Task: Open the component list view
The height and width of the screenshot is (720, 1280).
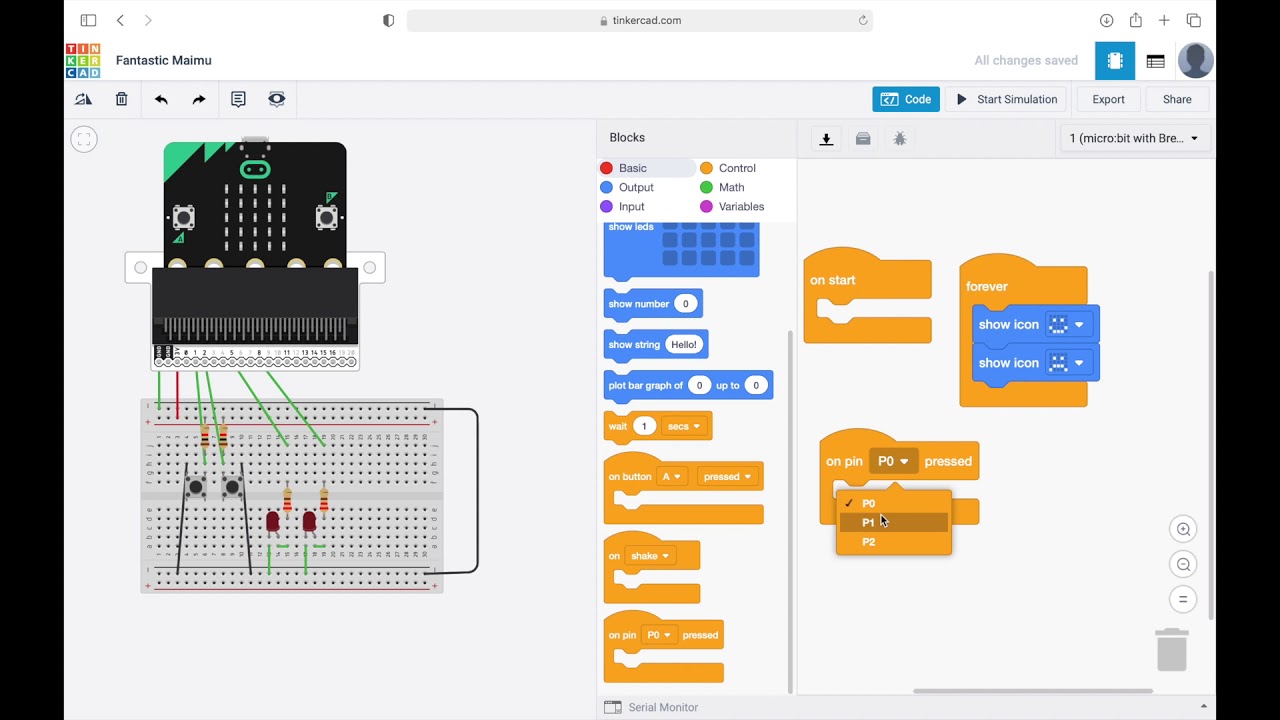Action: coord(1156,61)
